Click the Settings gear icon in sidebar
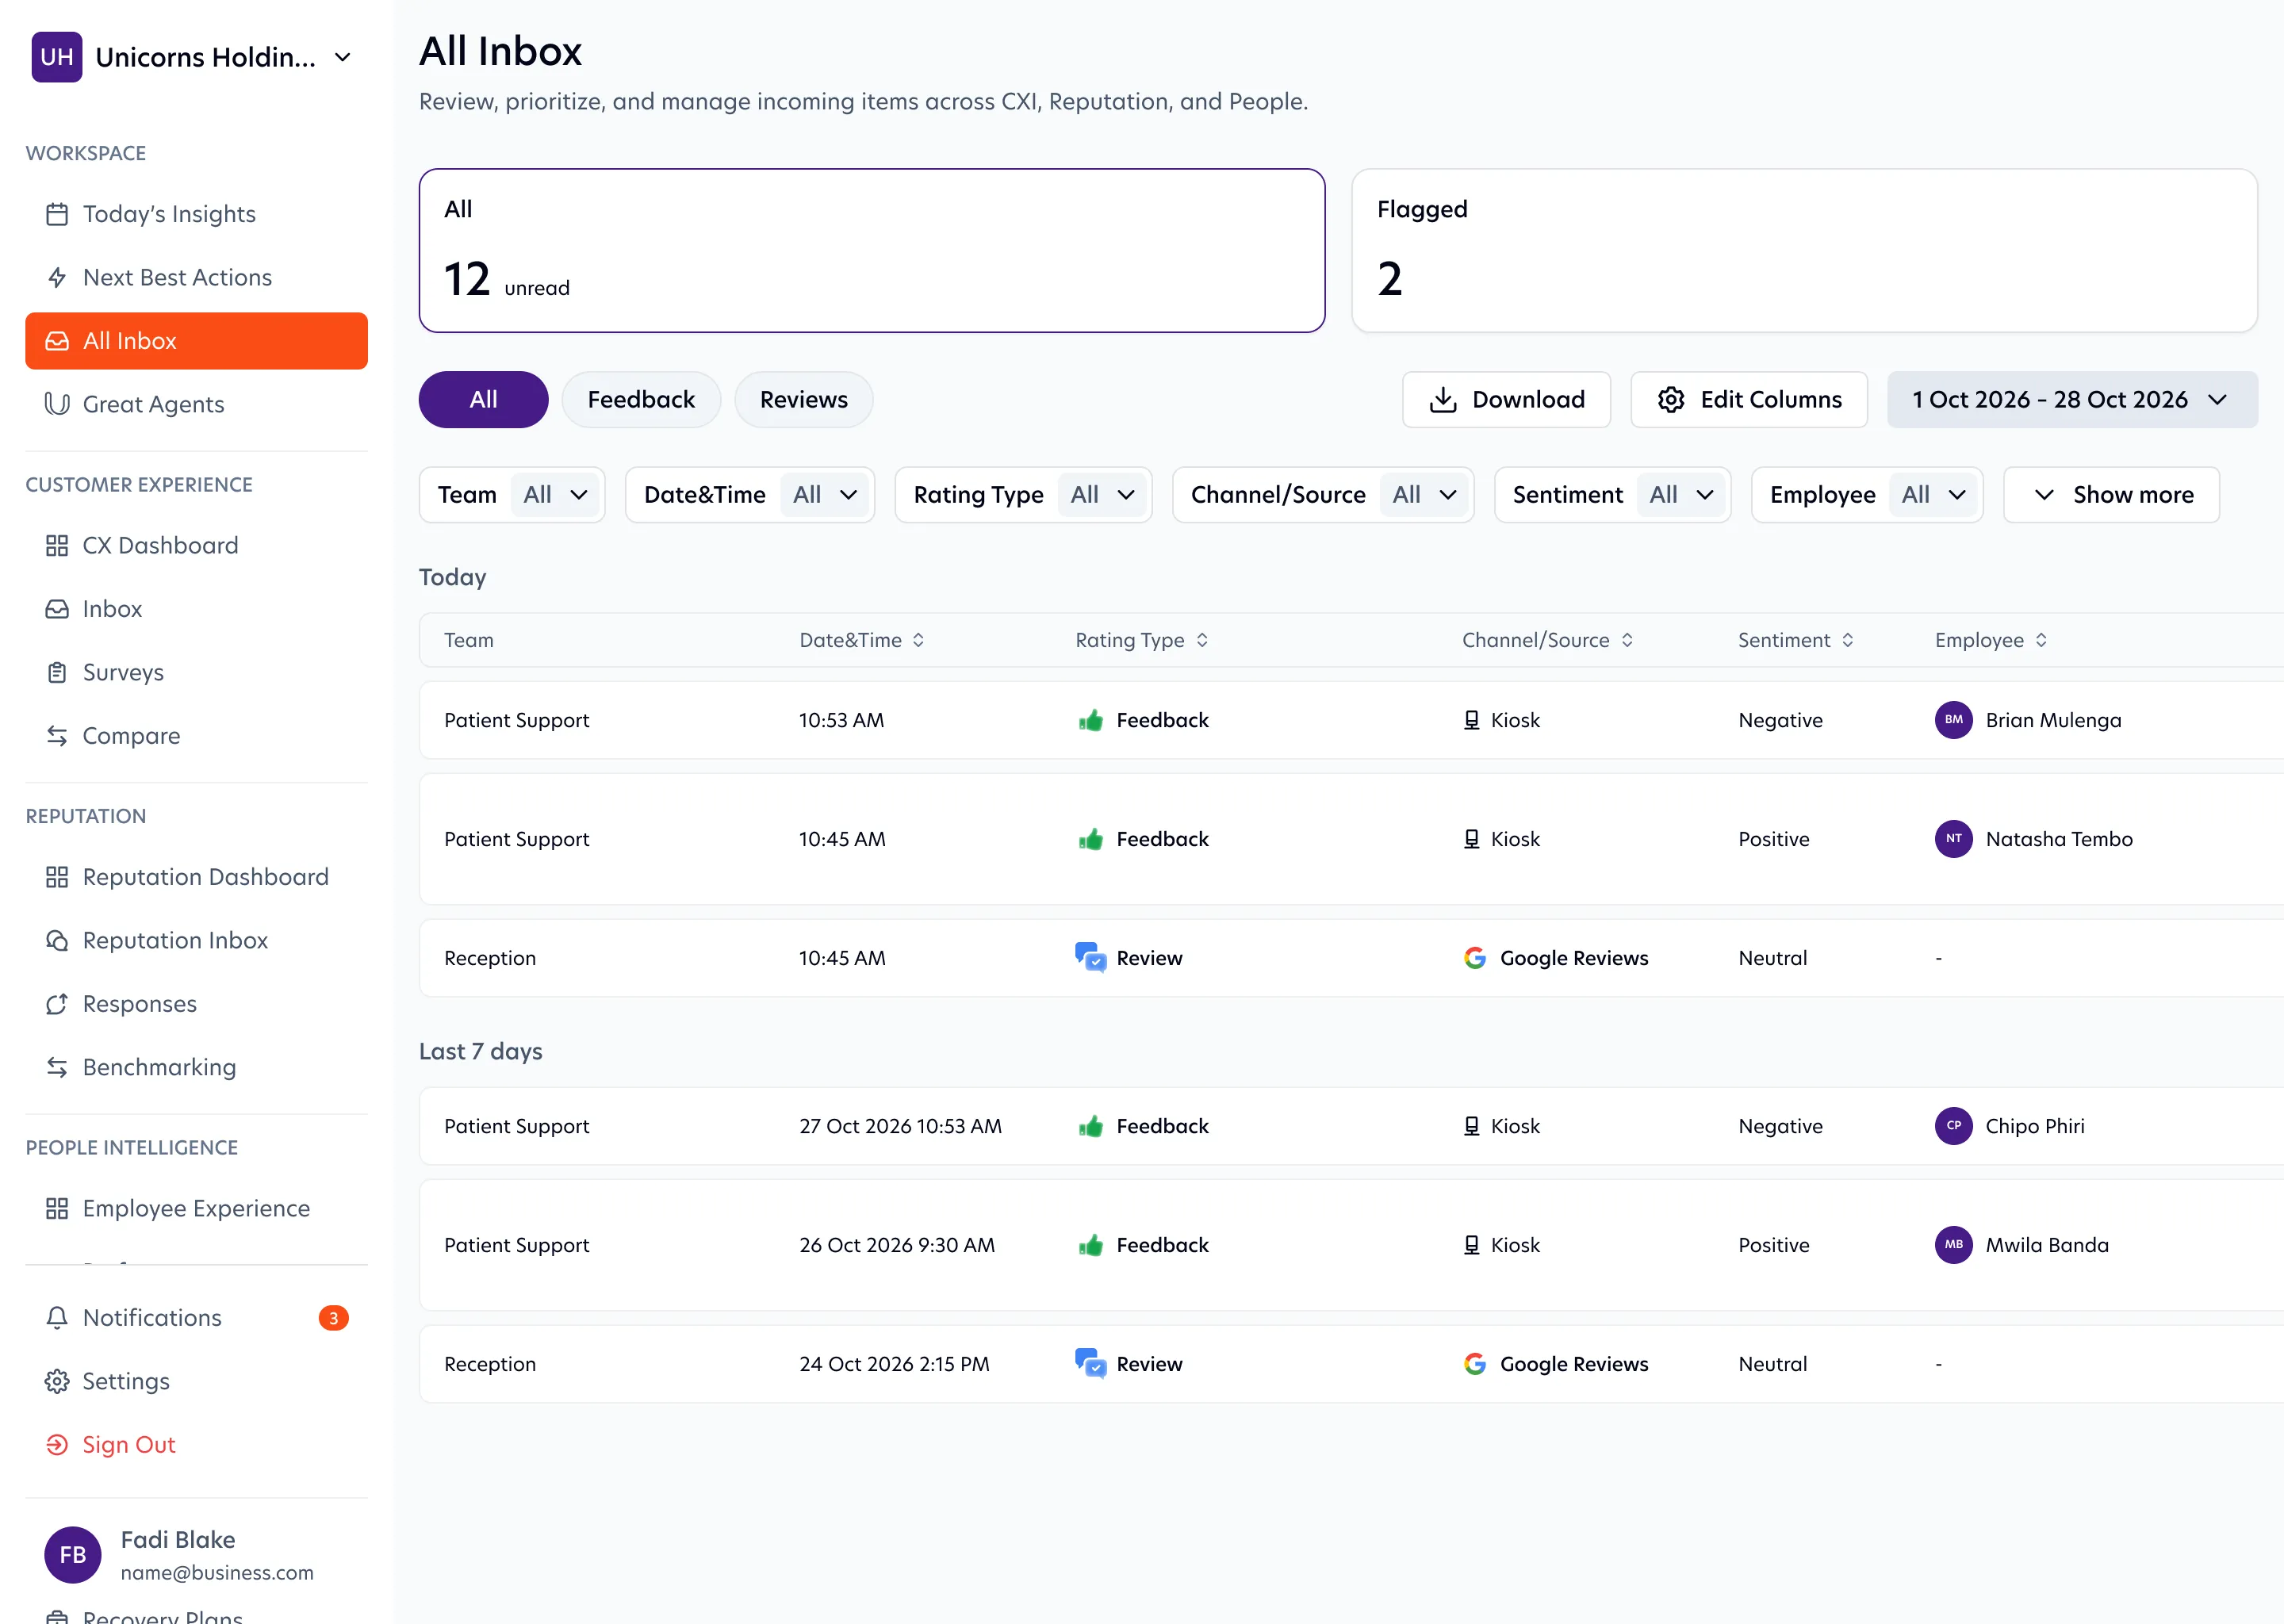 pos(57,1381)
